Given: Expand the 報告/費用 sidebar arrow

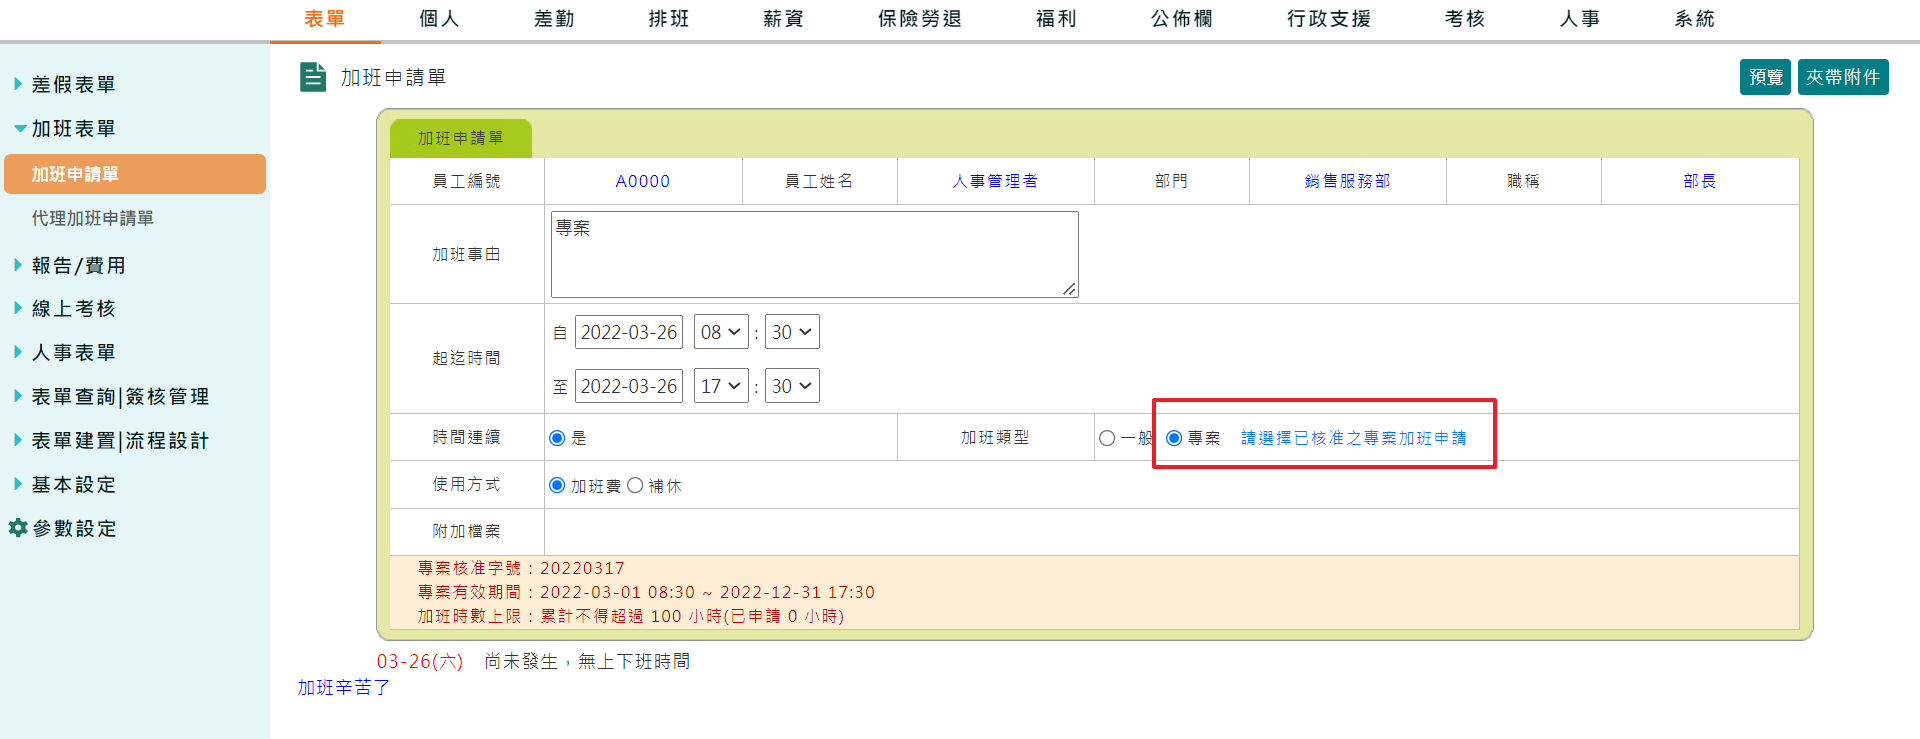Looking at the screenshot, I should click(x=18, y=265).
